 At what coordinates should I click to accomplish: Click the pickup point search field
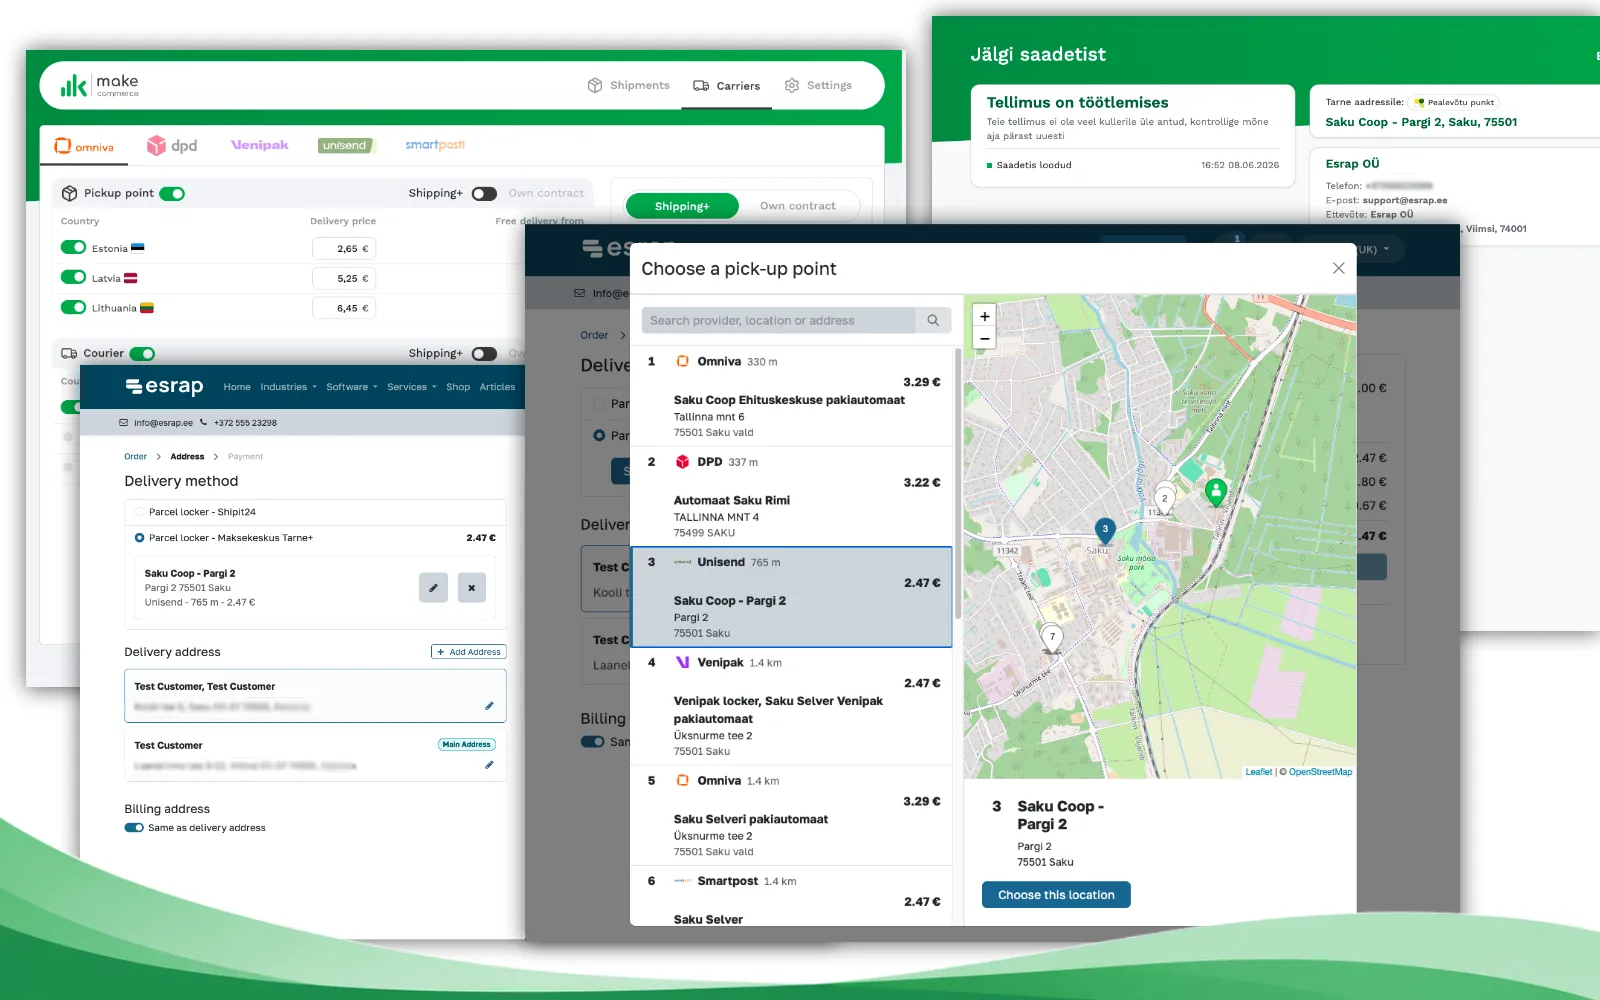778,321
